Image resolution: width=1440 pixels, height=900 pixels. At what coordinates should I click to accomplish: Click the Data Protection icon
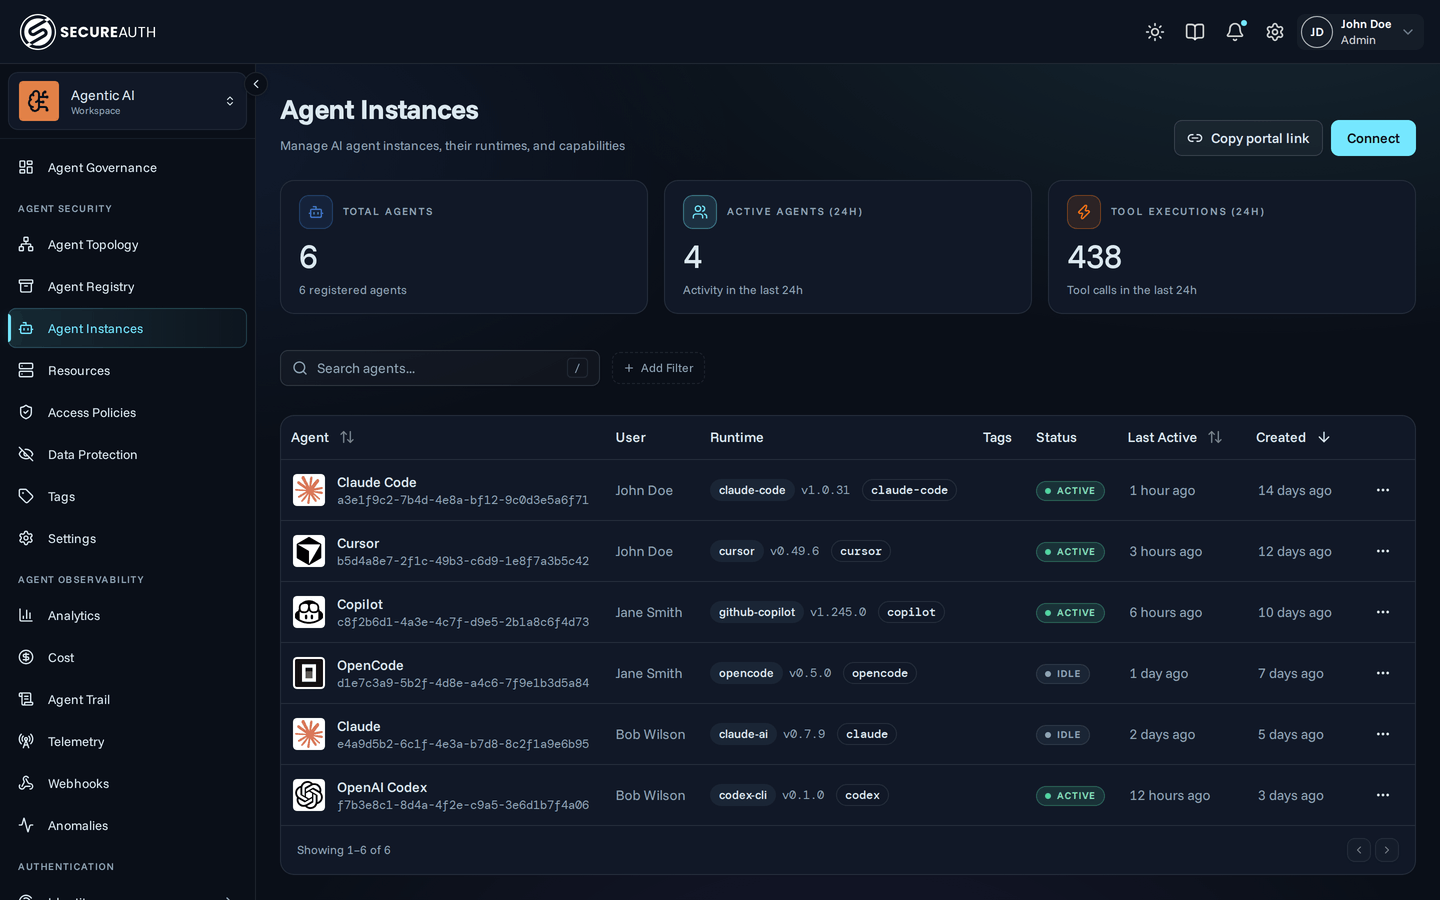click(26, 454)
